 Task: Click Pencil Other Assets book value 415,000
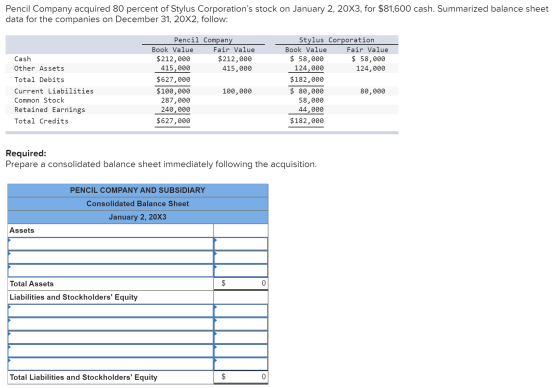[x=175, y=68]
